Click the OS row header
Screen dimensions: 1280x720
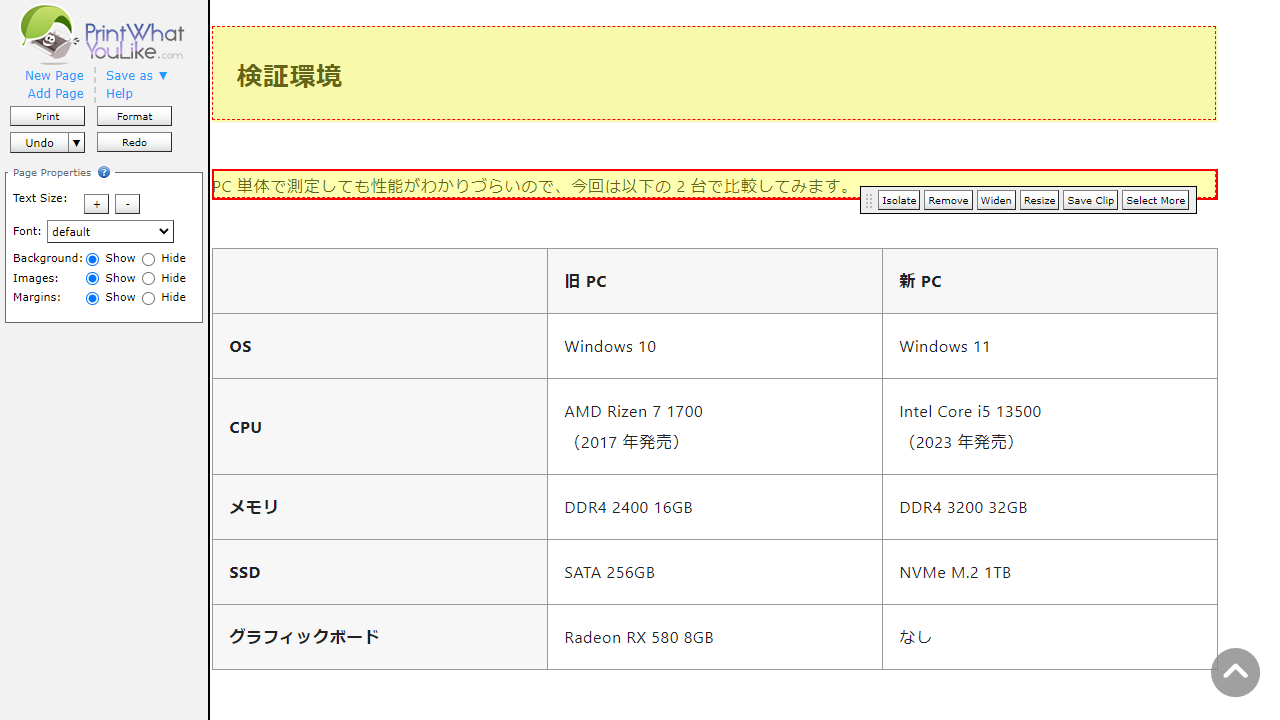coord(380,346)
